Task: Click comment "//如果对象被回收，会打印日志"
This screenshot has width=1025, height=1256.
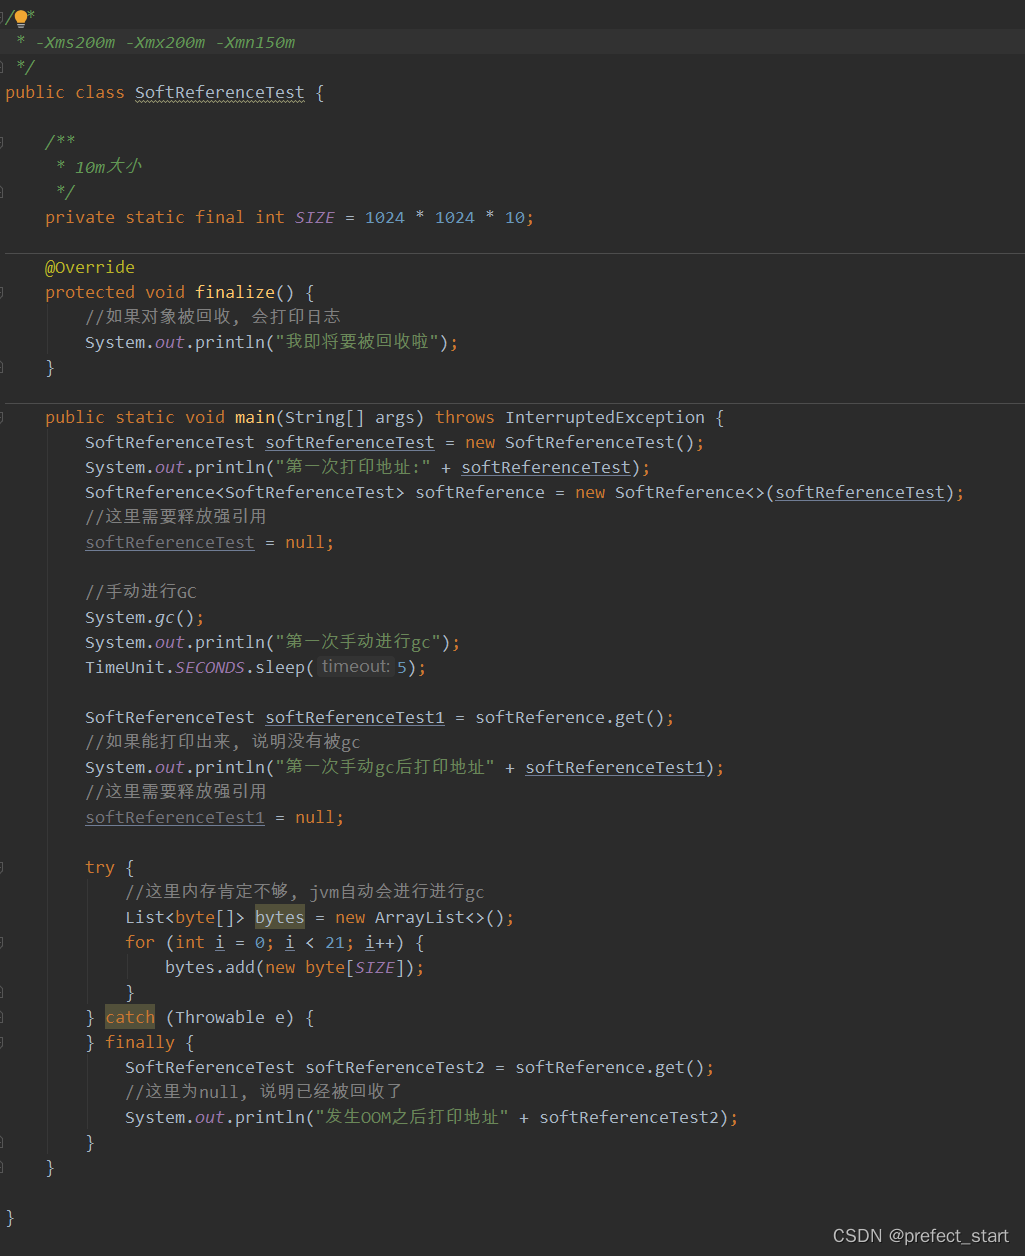Action: [212, 317]
